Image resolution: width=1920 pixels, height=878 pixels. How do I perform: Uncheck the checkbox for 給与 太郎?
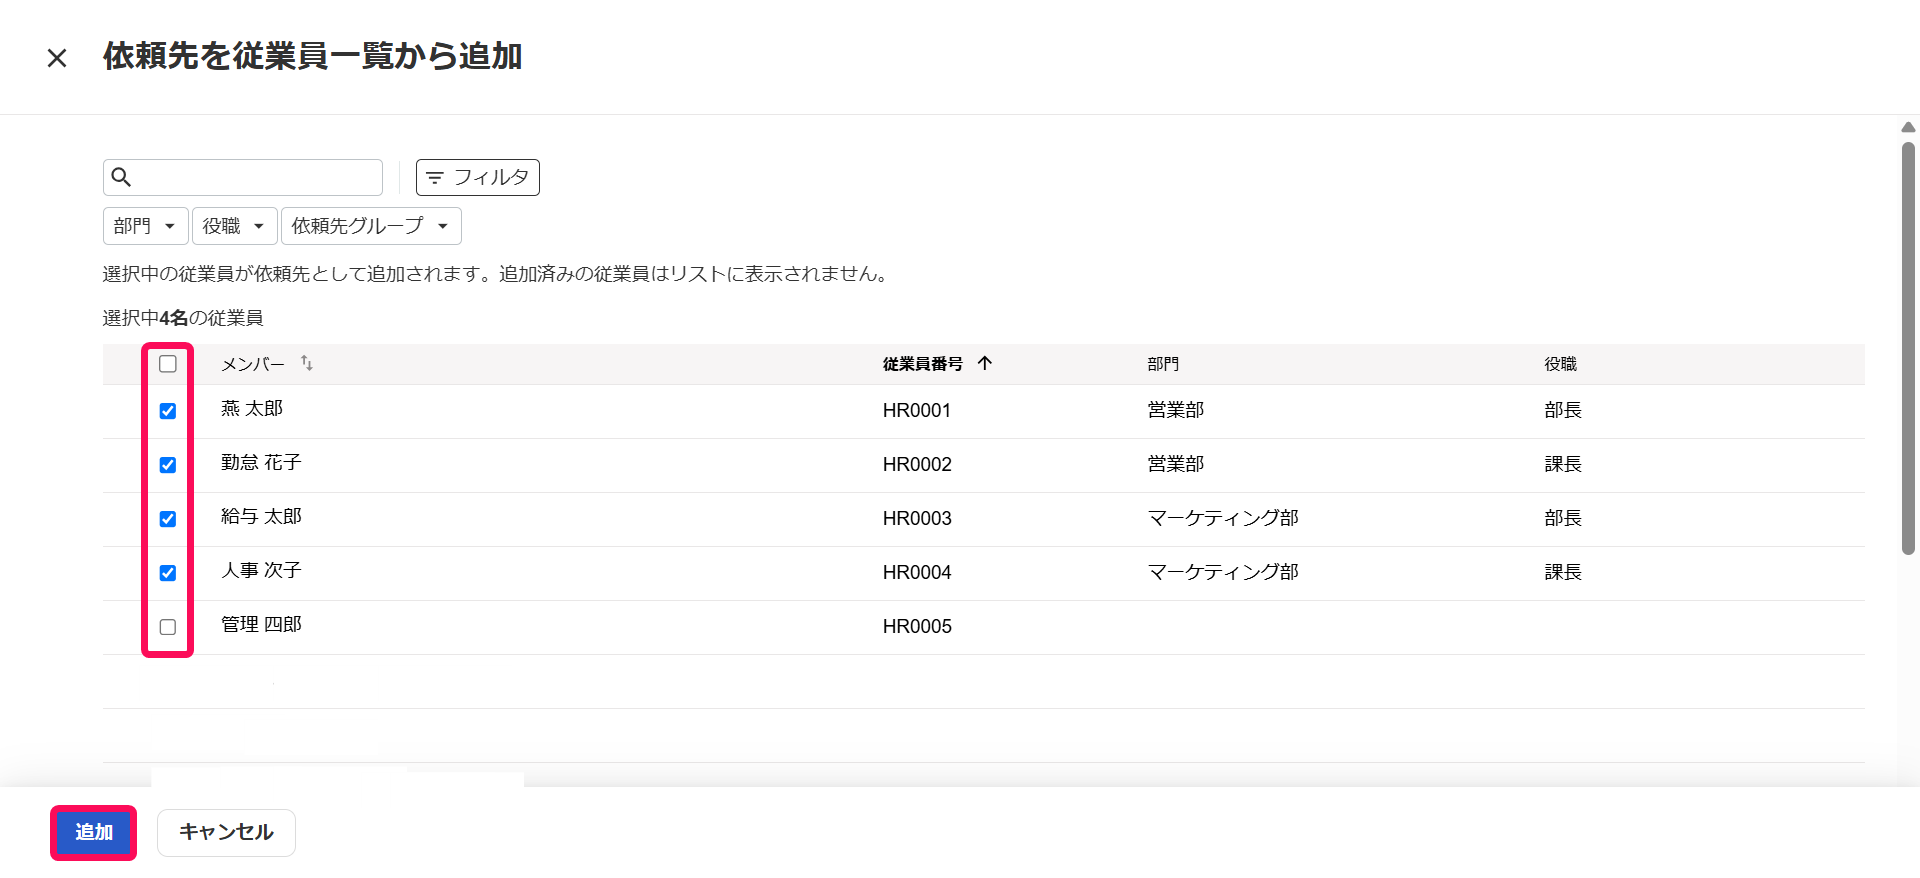click(168, 519)
